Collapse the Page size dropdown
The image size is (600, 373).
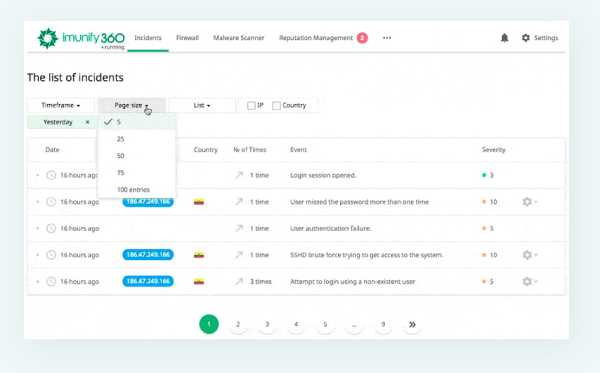(x=132, y=105)
